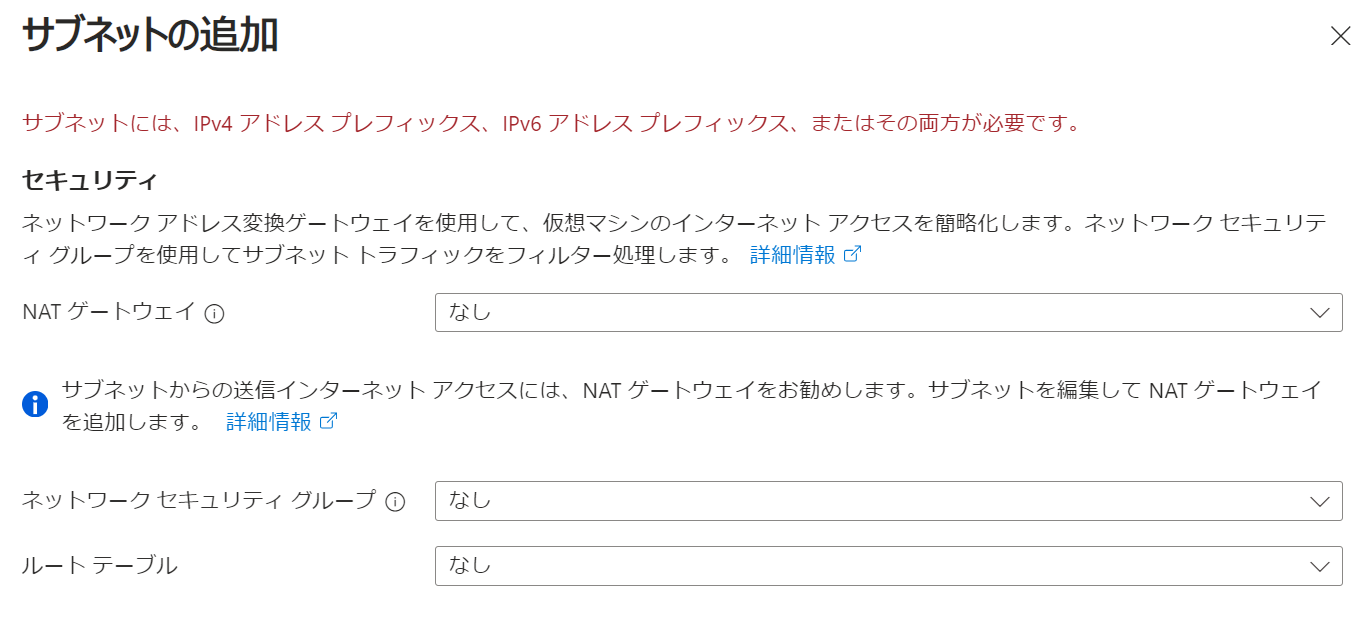Open the NAT ゲートウェイ selection list
This screenshot has height=623, width=1362.
(x=888, y=312)
